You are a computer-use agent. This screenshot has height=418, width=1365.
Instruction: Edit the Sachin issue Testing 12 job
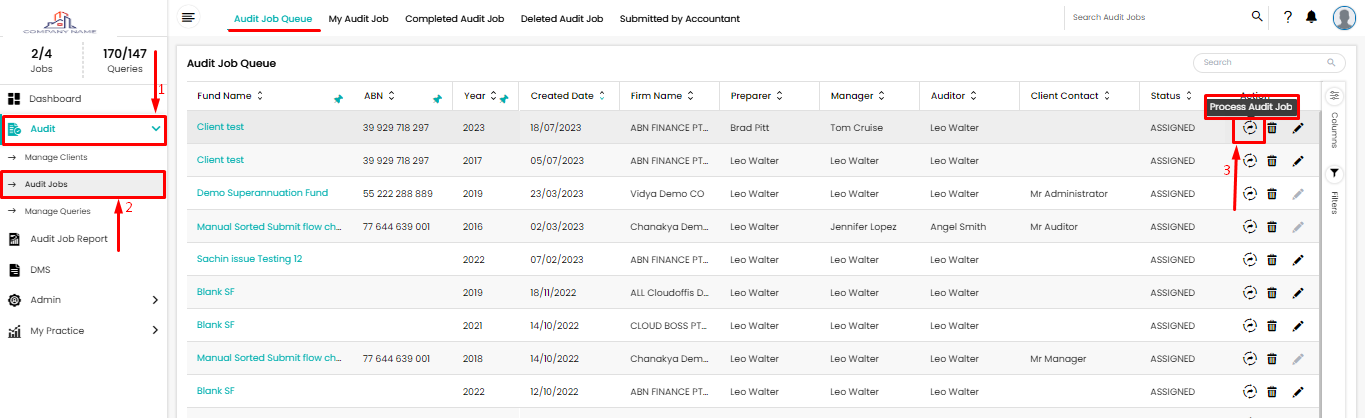1298,260
